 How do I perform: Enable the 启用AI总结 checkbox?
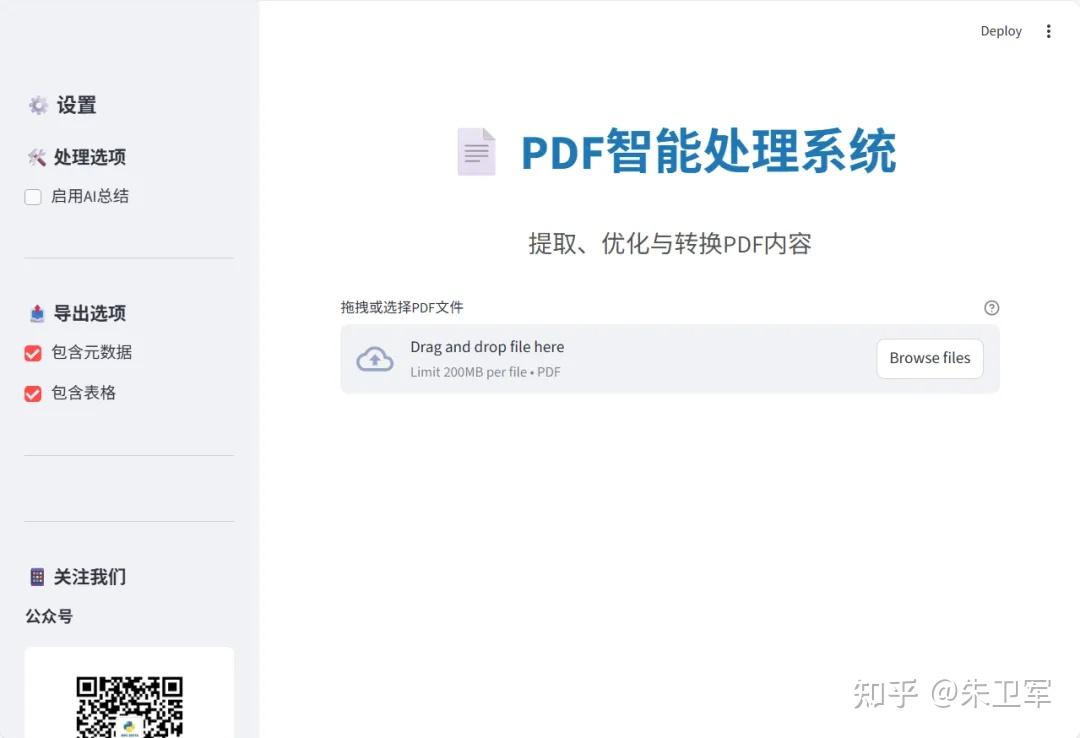click(x=32, y=196)
